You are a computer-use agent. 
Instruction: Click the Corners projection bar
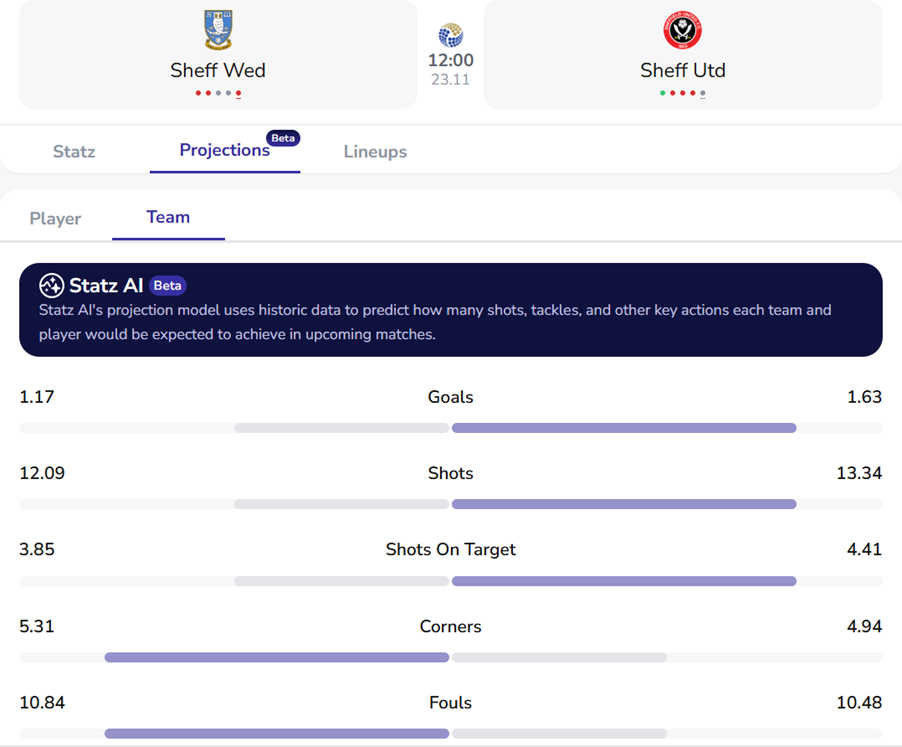pos(450,657)
